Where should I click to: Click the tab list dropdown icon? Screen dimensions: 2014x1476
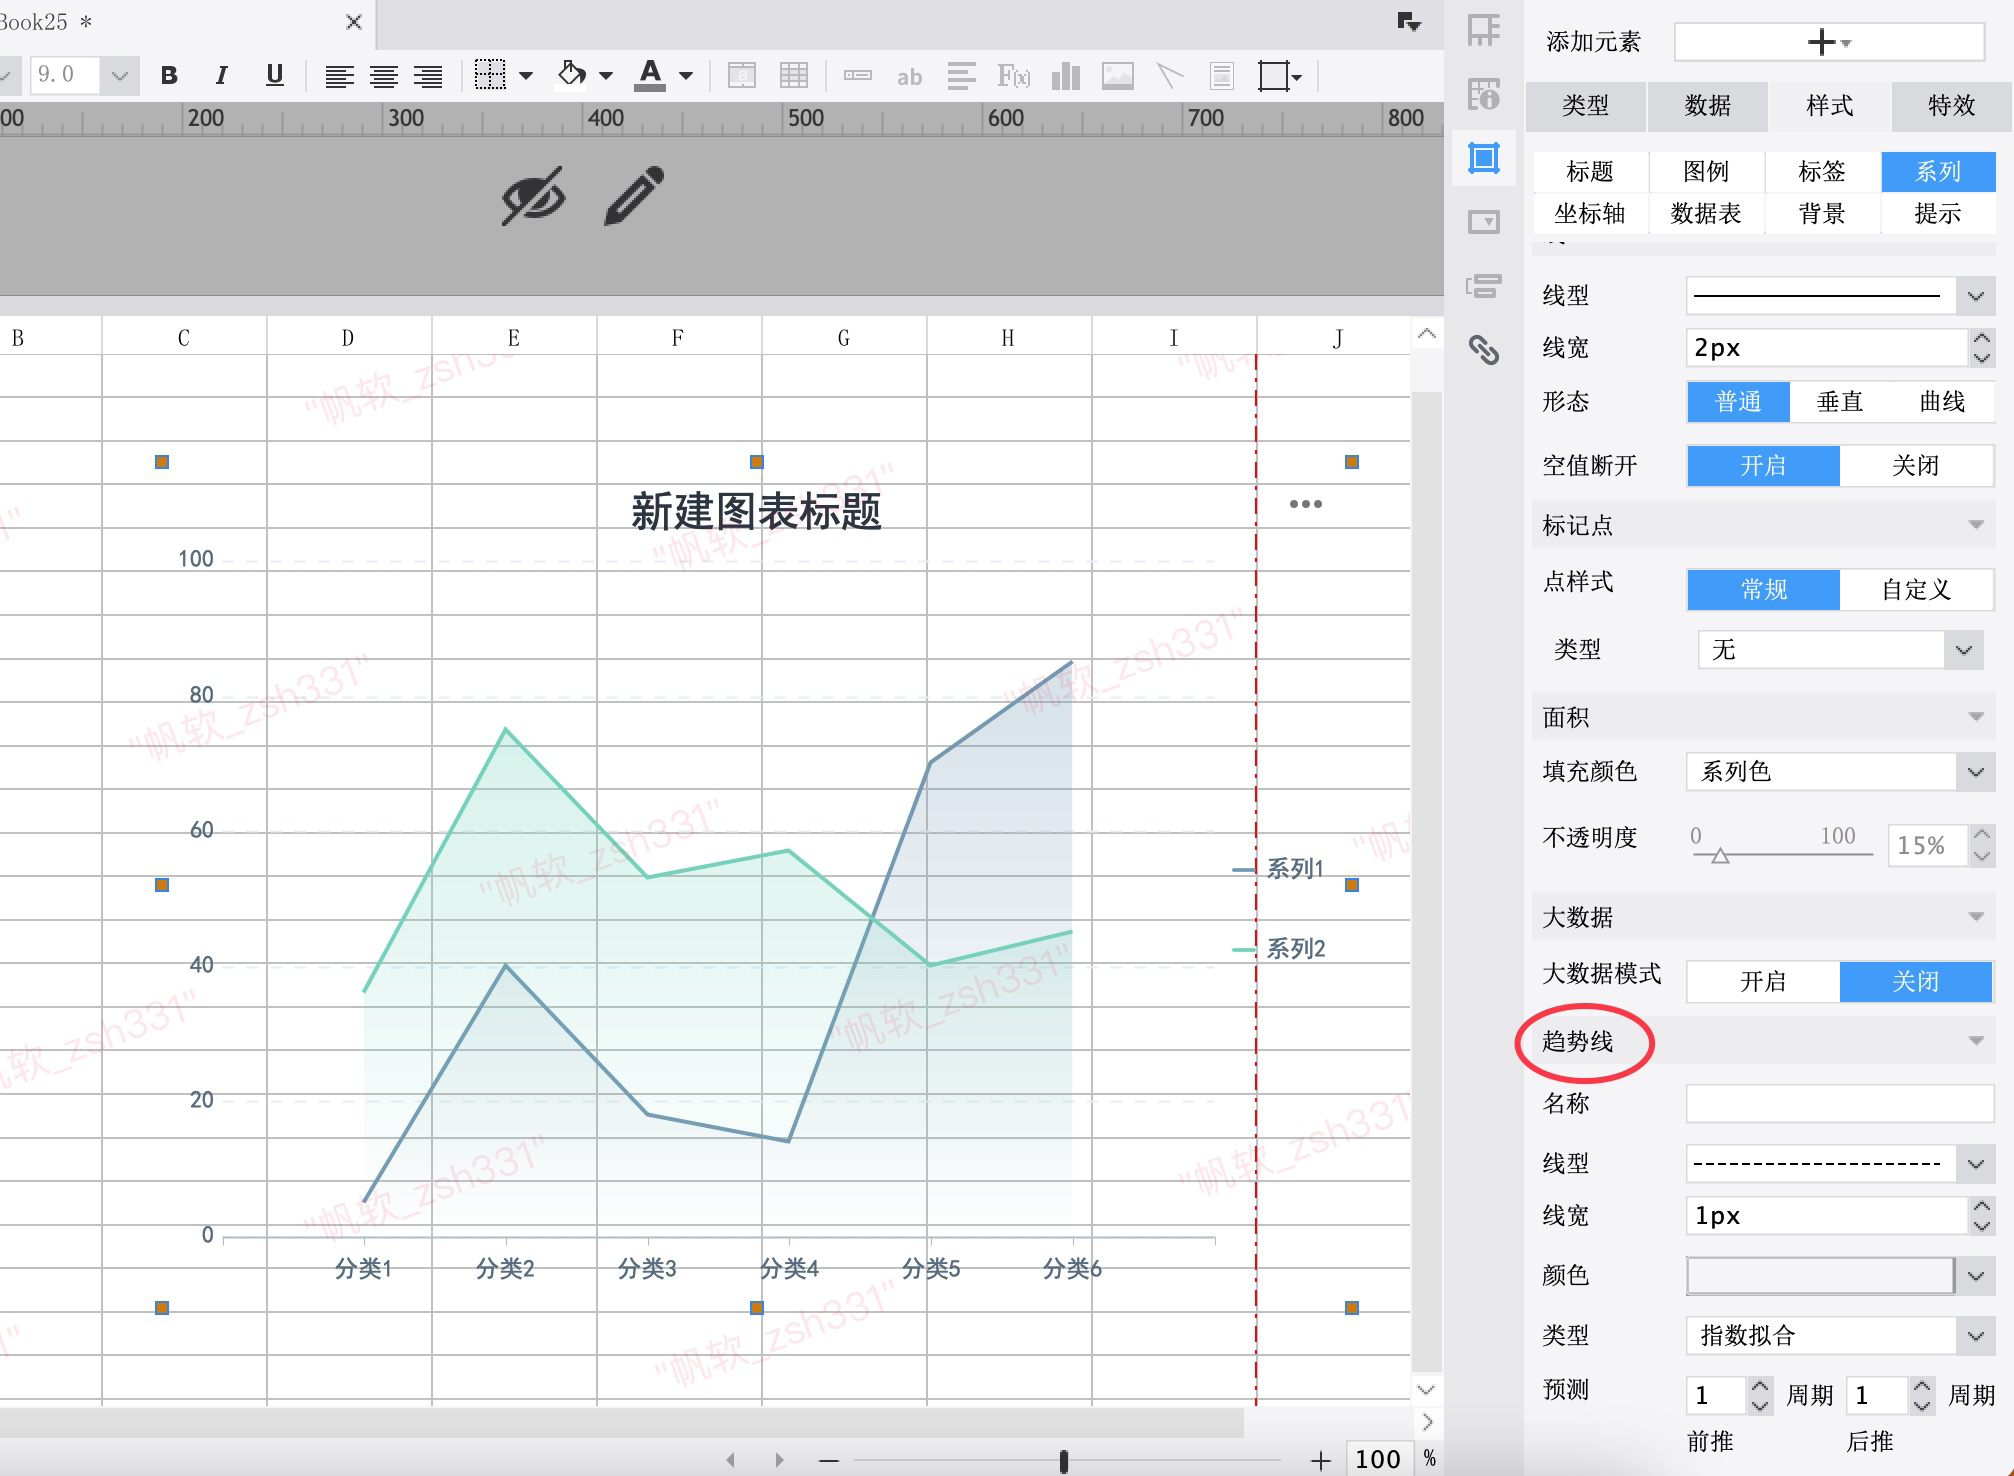click(x=1409, y=22)
